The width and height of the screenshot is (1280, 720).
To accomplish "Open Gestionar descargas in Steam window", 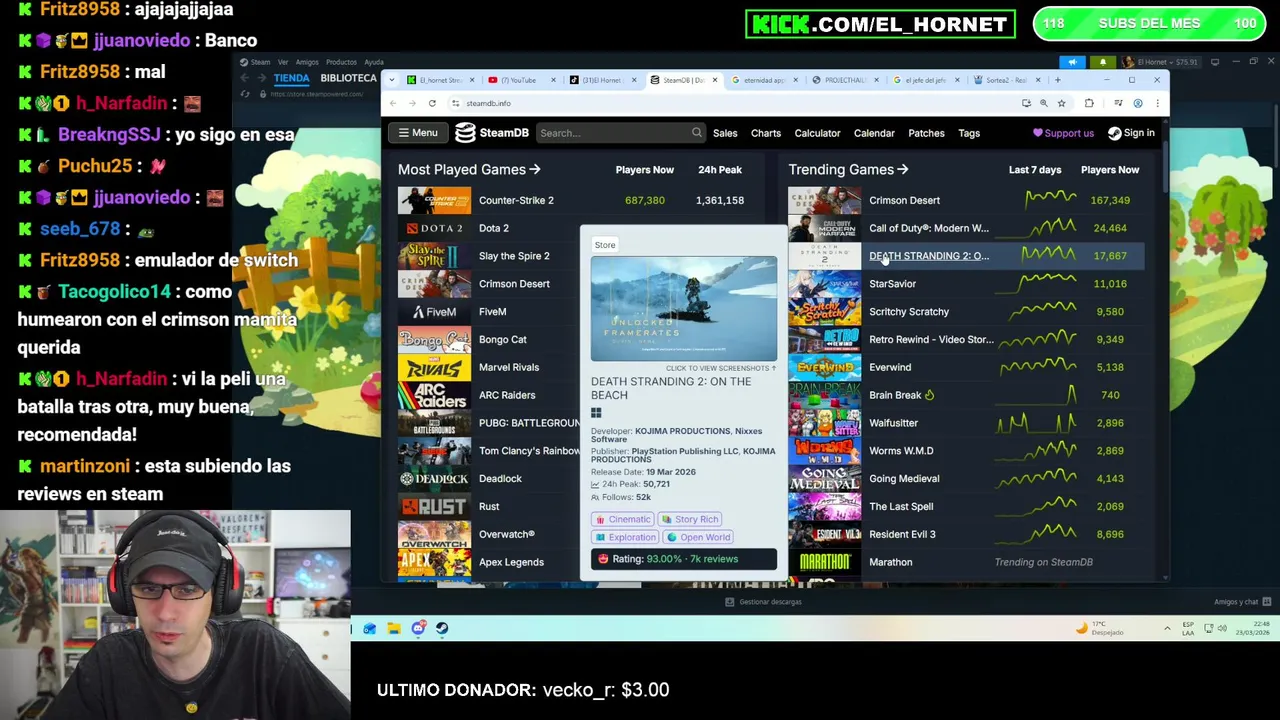I will [x=765, y=602].
